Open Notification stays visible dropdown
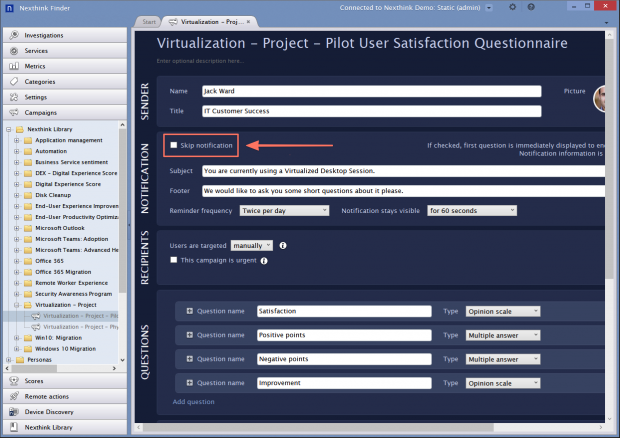This screenshot has height=438, width=620. click(x=471, y=211)
